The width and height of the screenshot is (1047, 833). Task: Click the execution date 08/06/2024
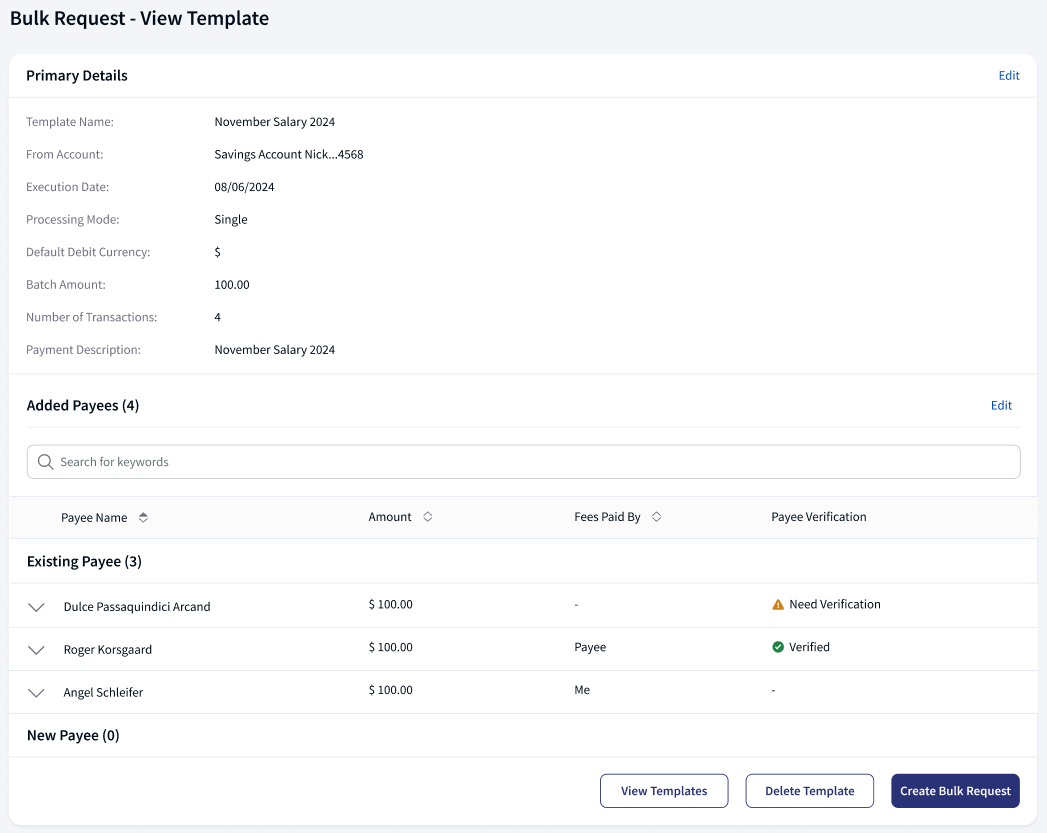(244, 187)
